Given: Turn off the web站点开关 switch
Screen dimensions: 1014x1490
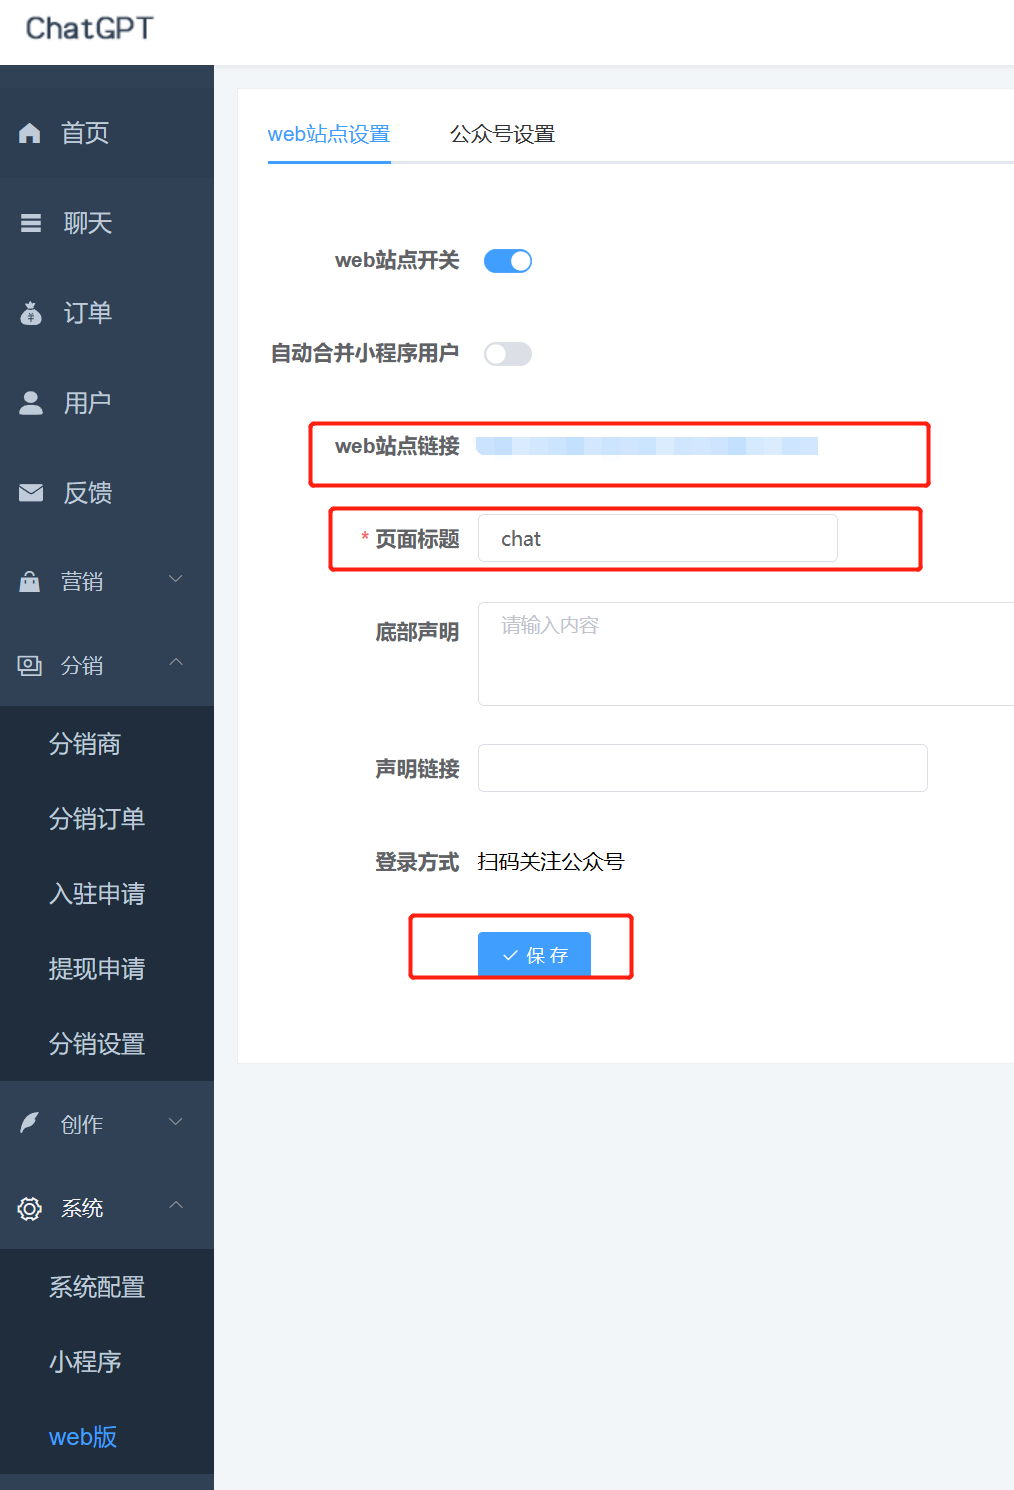Looking at the screenshot, I should [x=508, y=261].
